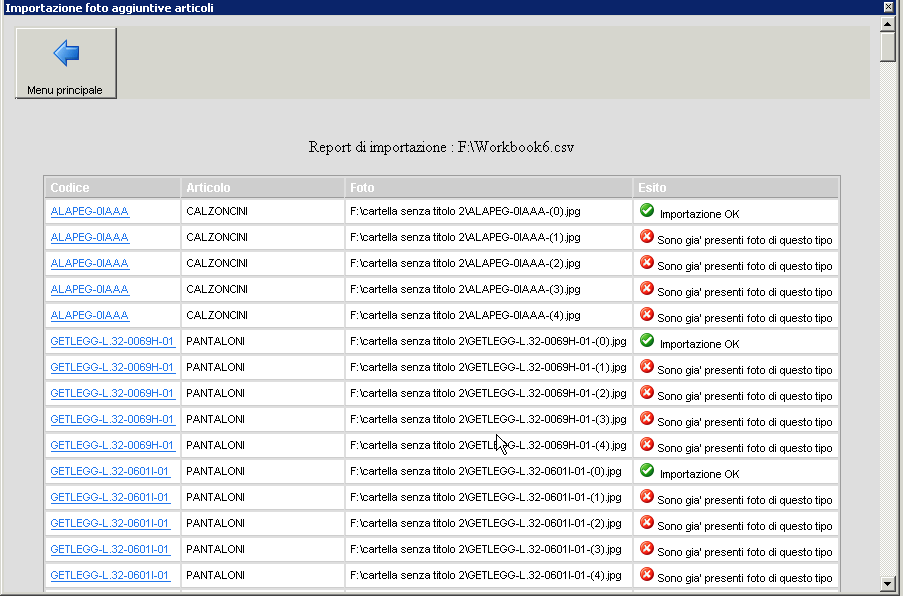Open ALAPEG-0IAAA link in the (3).jpg row
The image size is (903, 596).
coord(90,289)
